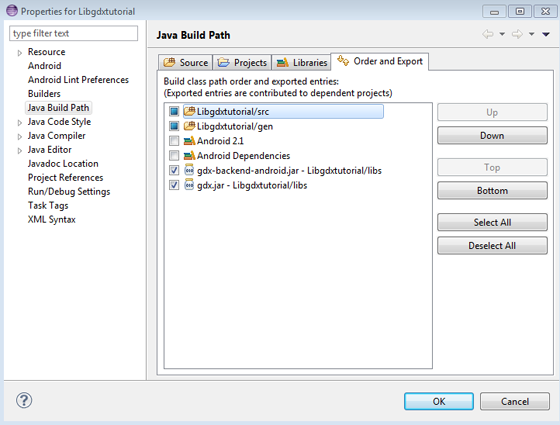This screenshot has width=560, height=425.
Task: Click the Android 2.1 library icon
Action: [189, 141]
